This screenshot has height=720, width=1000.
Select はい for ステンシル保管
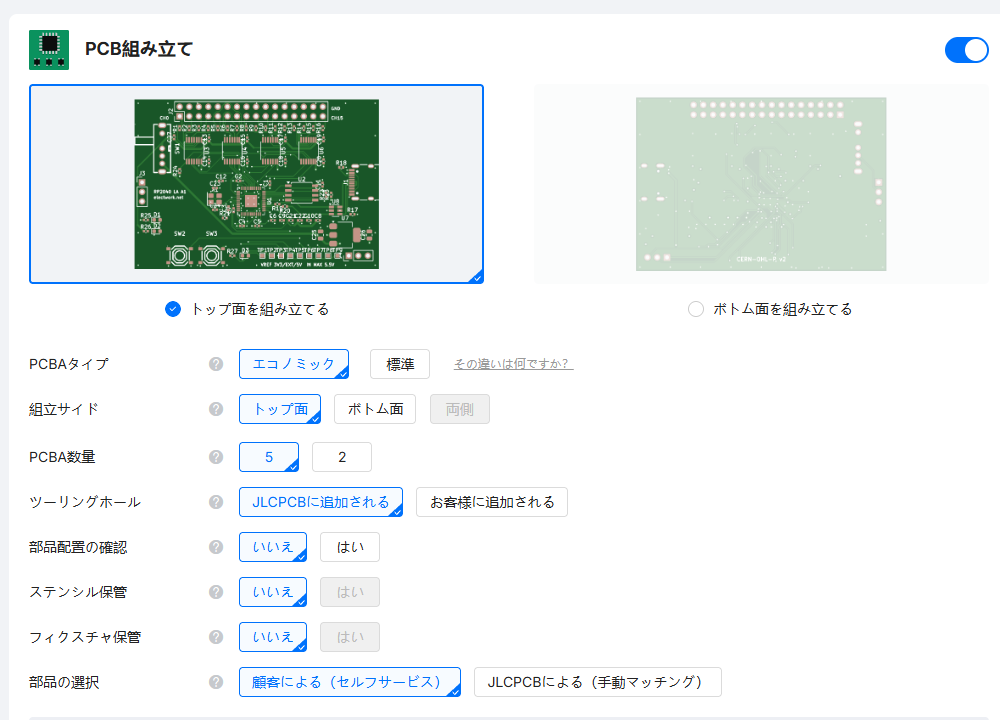tap(350, 592)
